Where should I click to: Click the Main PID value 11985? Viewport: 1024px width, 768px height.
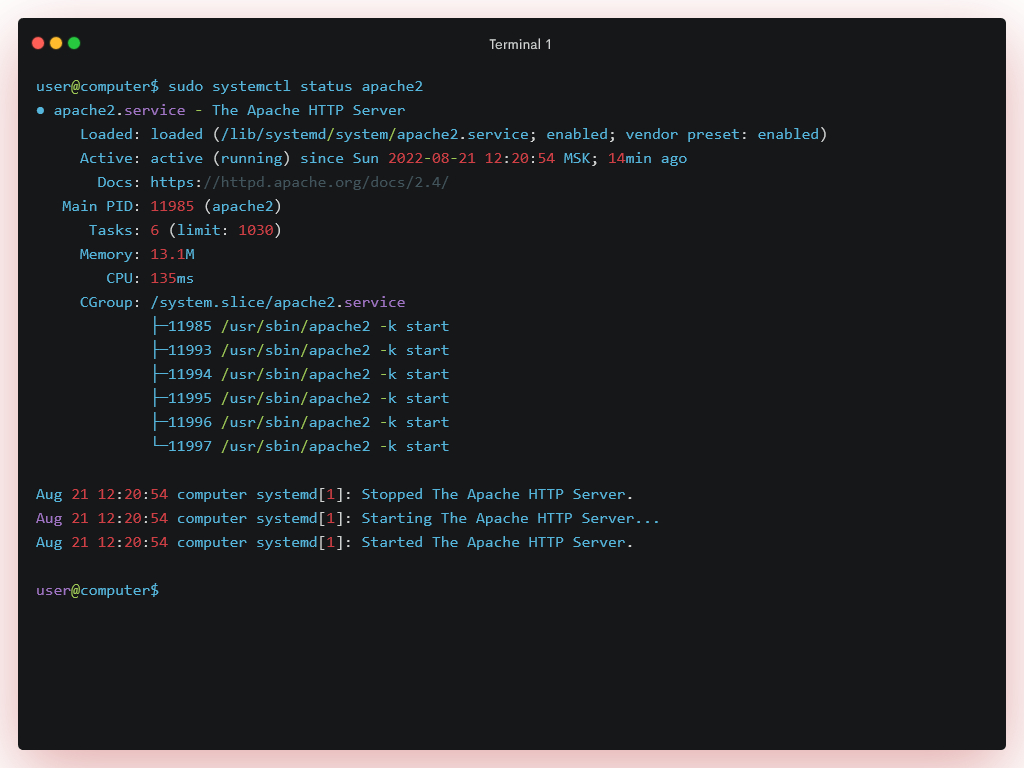click(x=172, y=206)
